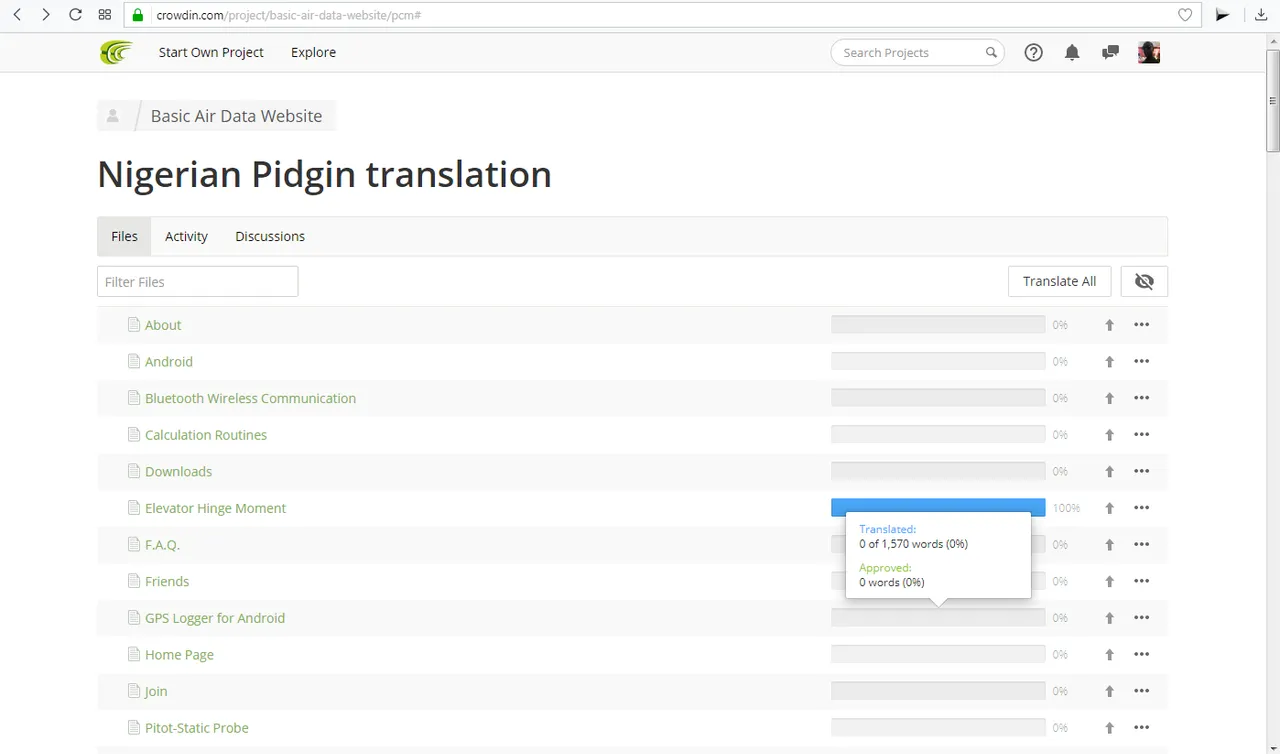This screenshot has height=754, width=1280.
Task: Open the Elevator Hinge Moment file
Action: [x=215, y=508]
